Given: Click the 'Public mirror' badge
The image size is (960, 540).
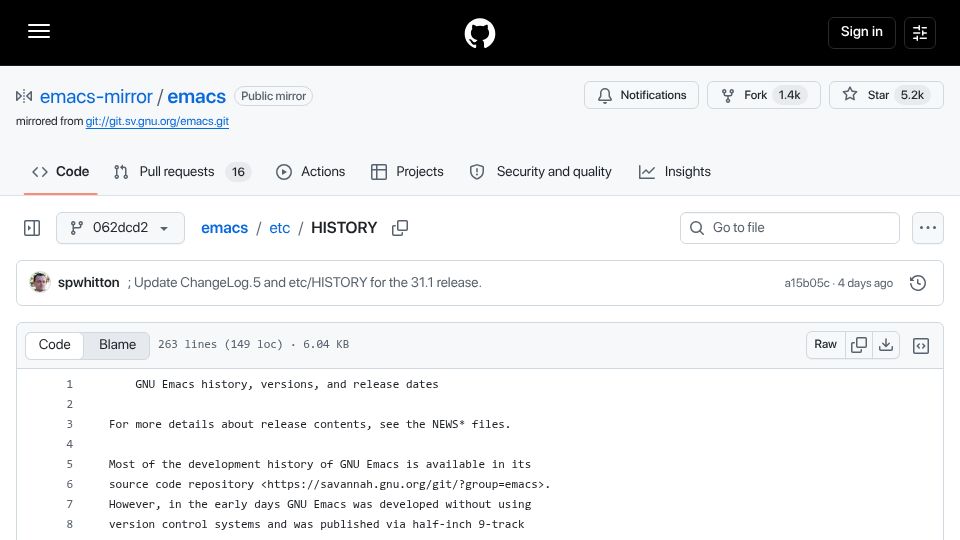Looking at the screenshot, I should (273, 96).
